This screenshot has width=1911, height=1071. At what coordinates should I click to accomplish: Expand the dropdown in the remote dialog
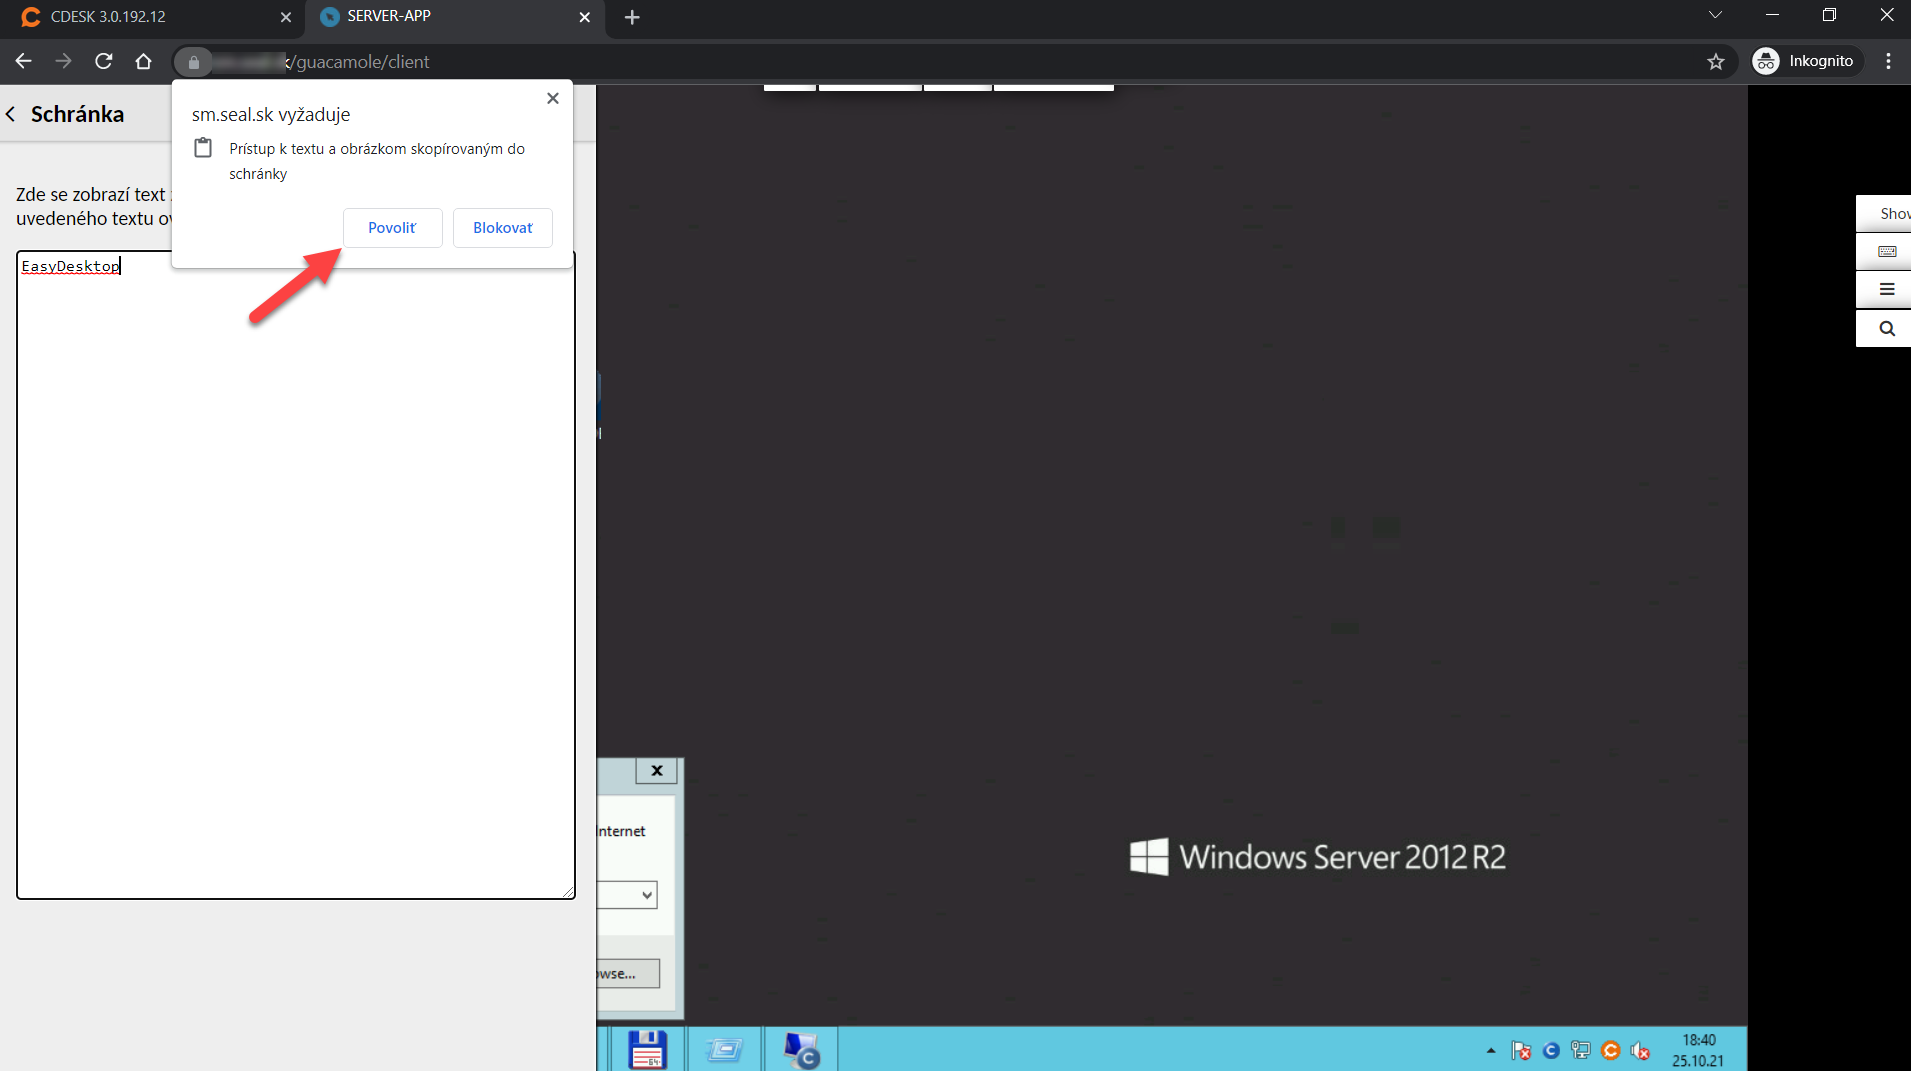647,895
